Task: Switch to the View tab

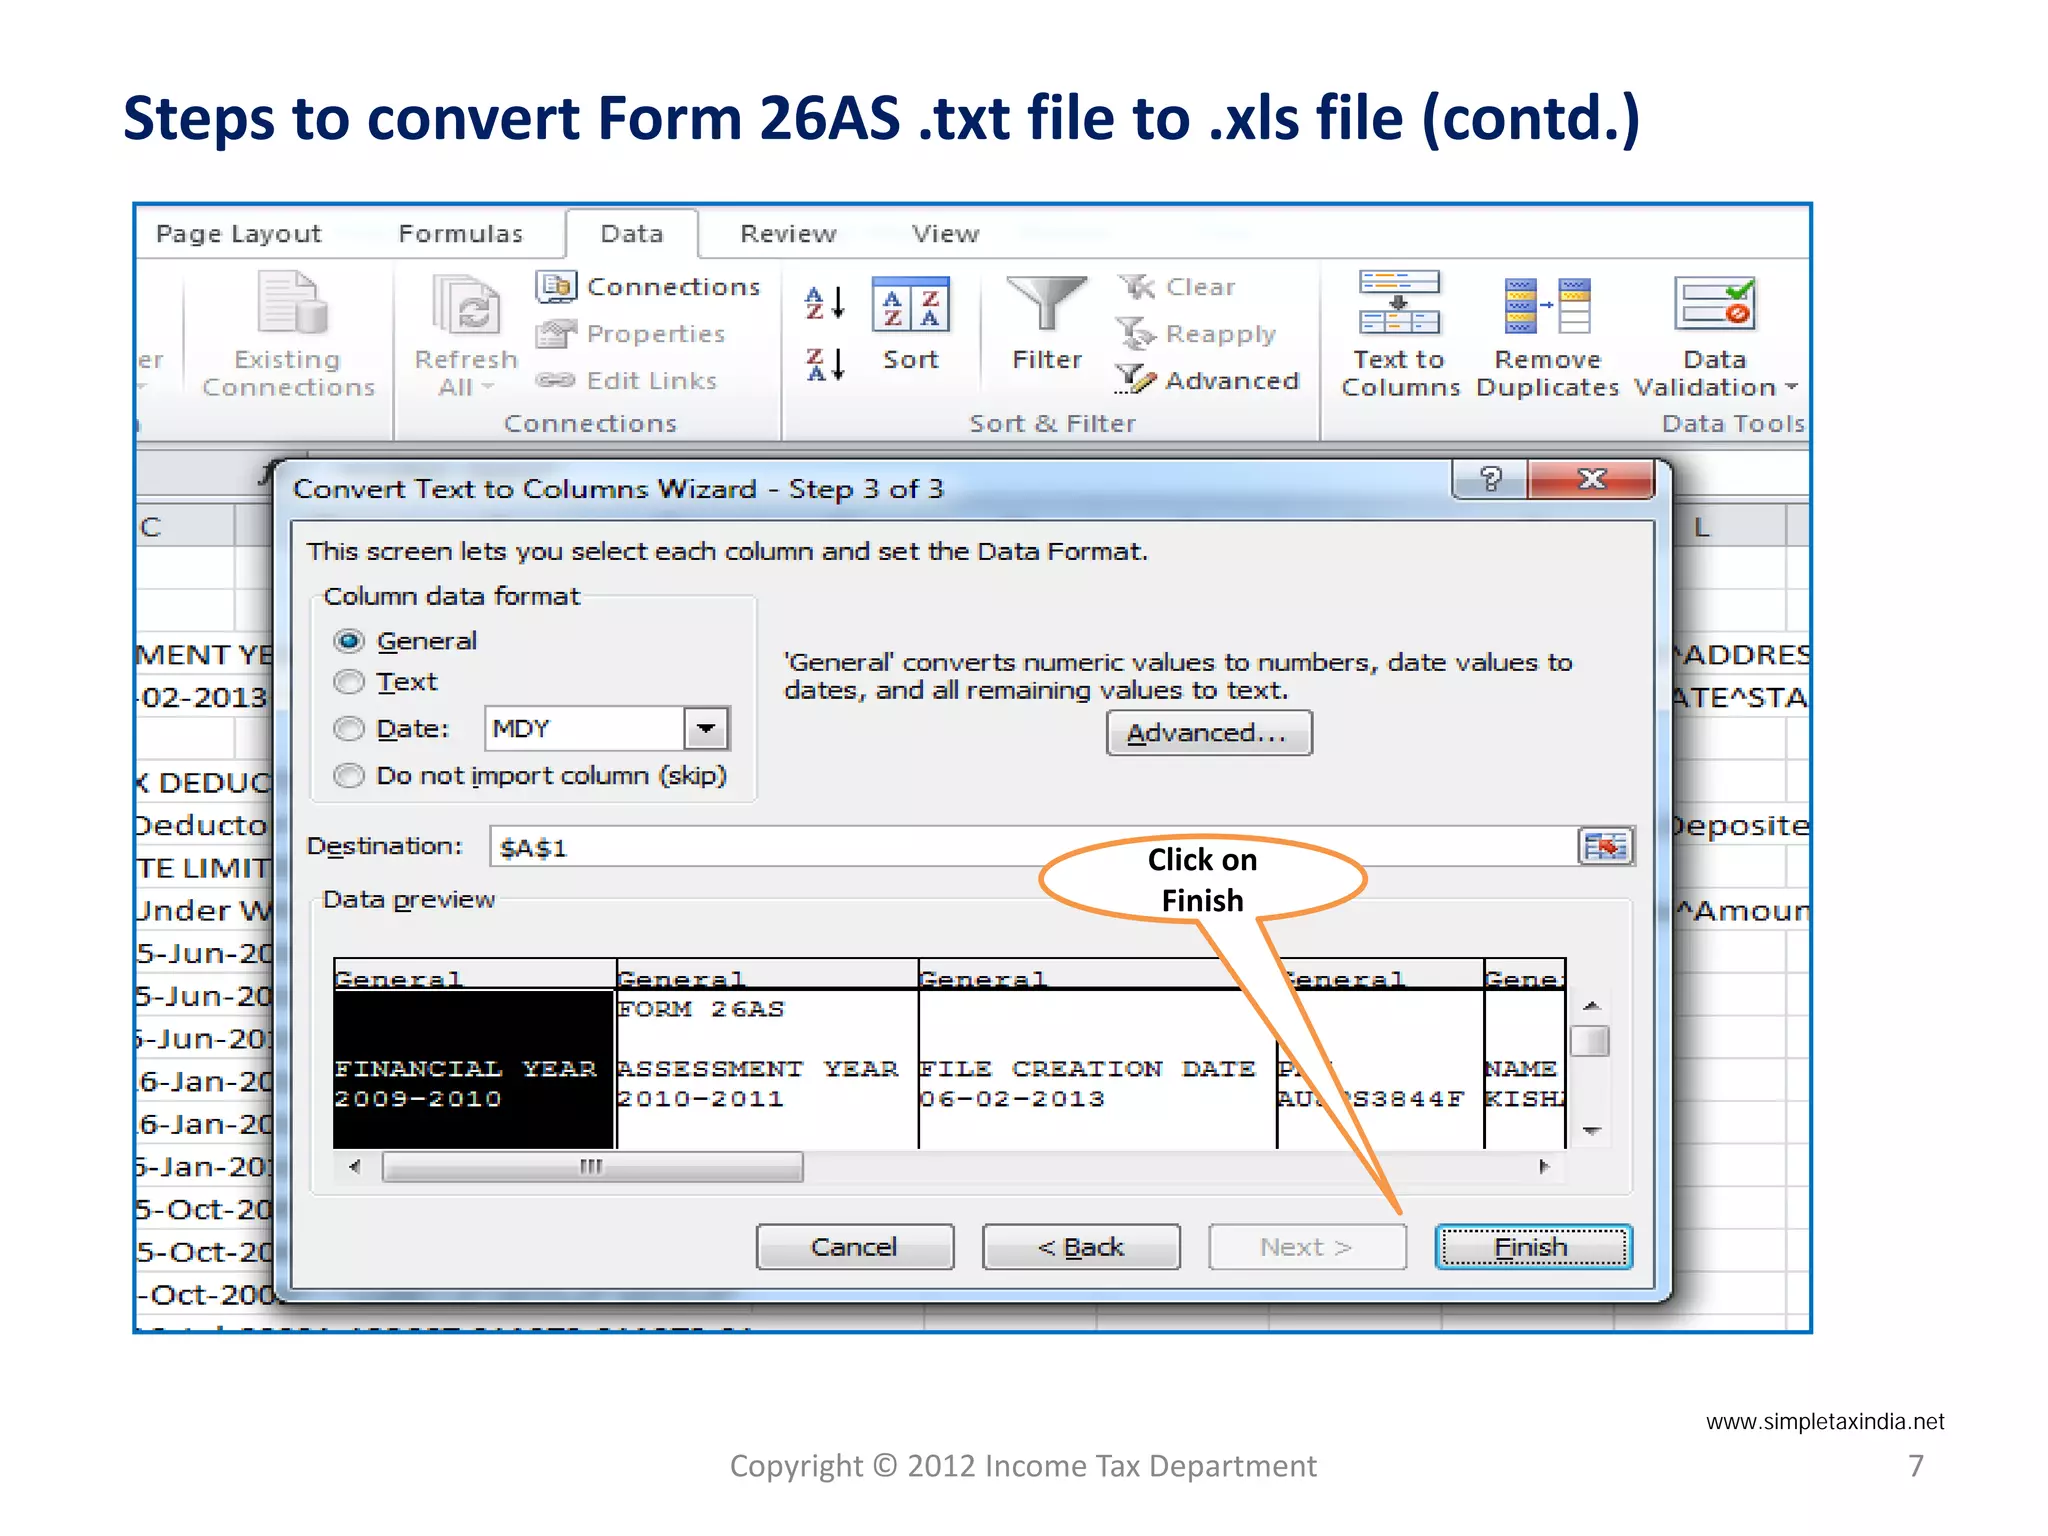Action: 945,234
